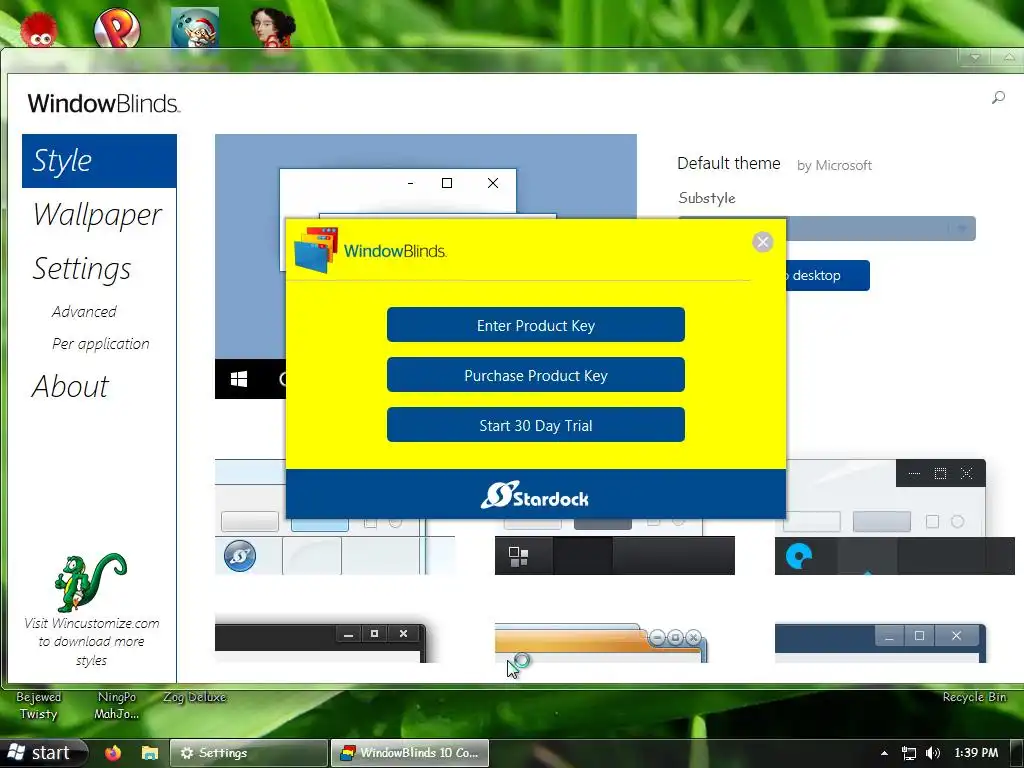Switch to the Settings taskbar window
Image resolution: width=1024 pixels, height=768 pixels.
(249, 753)
